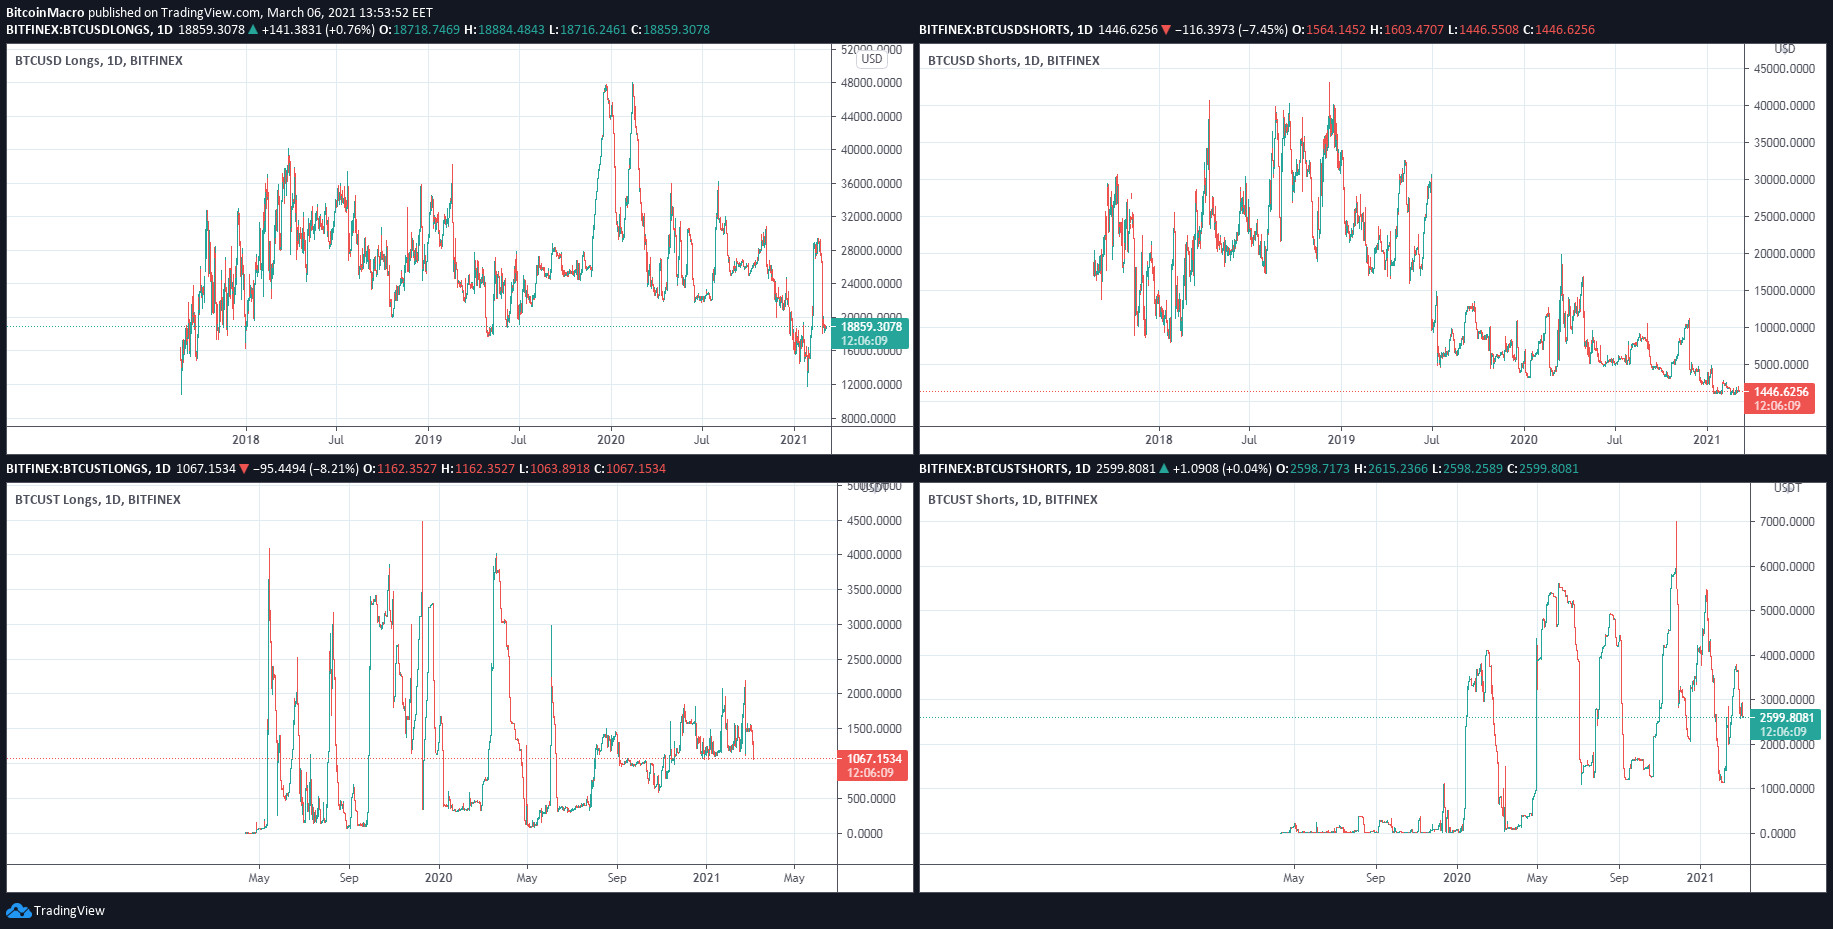Image resolution: width=1833 pixels, height=929 pixels.
Task: Click the USD currency button on BTCUSD Longs chart
Action: [872, 59]
